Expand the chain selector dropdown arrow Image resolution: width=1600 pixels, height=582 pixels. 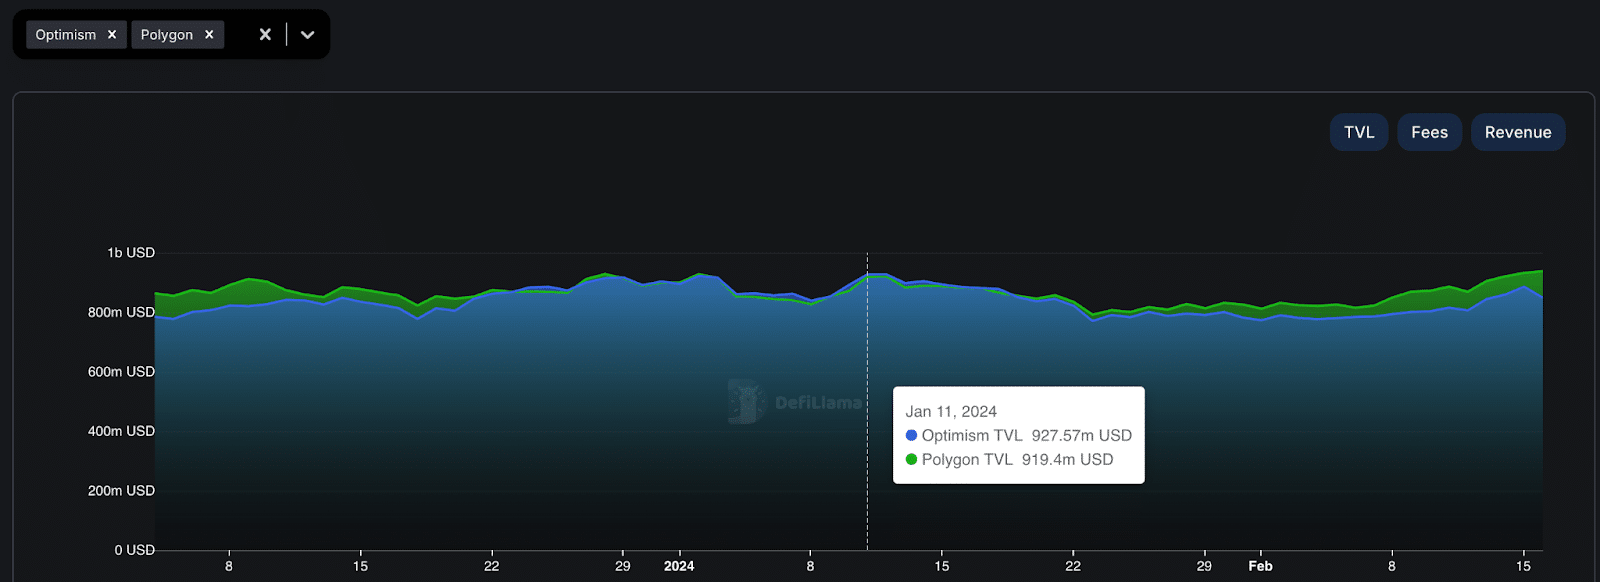click(307, 35)
